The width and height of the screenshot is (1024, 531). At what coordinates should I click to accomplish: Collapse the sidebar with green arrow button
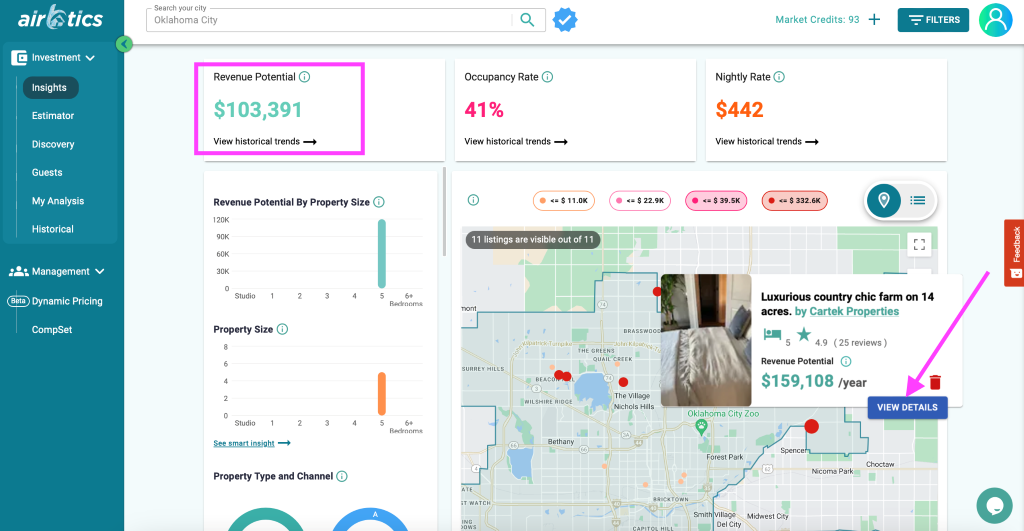point(124,44)
